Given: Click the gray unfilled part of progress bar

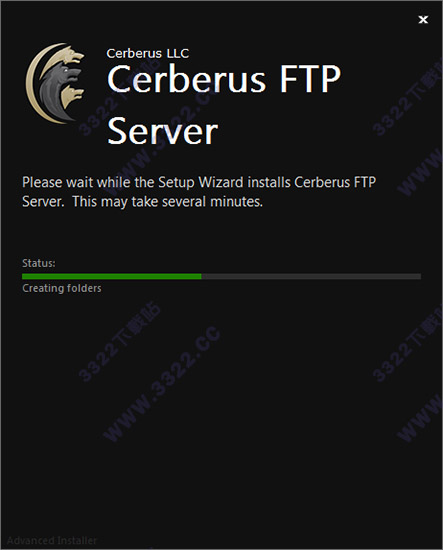Looking at the screenshot, I should (311, 276).
